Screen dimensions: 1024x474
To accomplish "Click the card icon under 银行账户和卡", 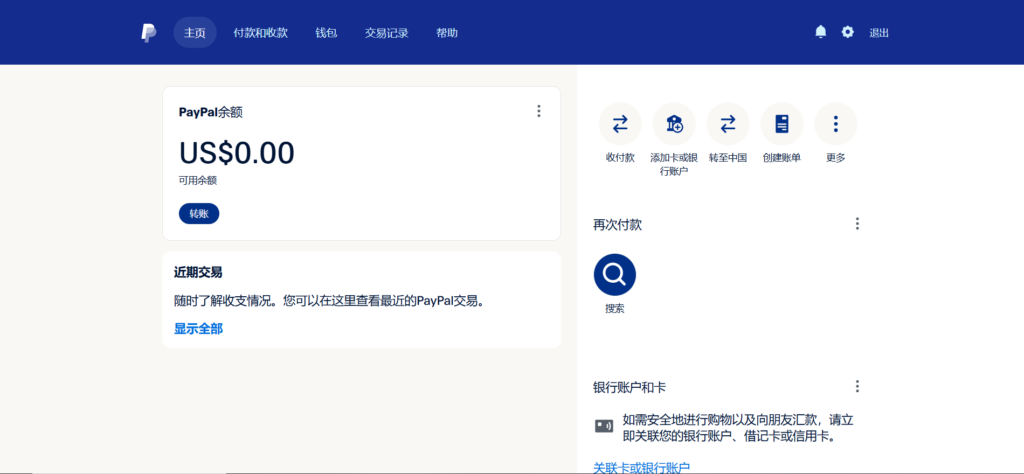I will tap(603, 426).
